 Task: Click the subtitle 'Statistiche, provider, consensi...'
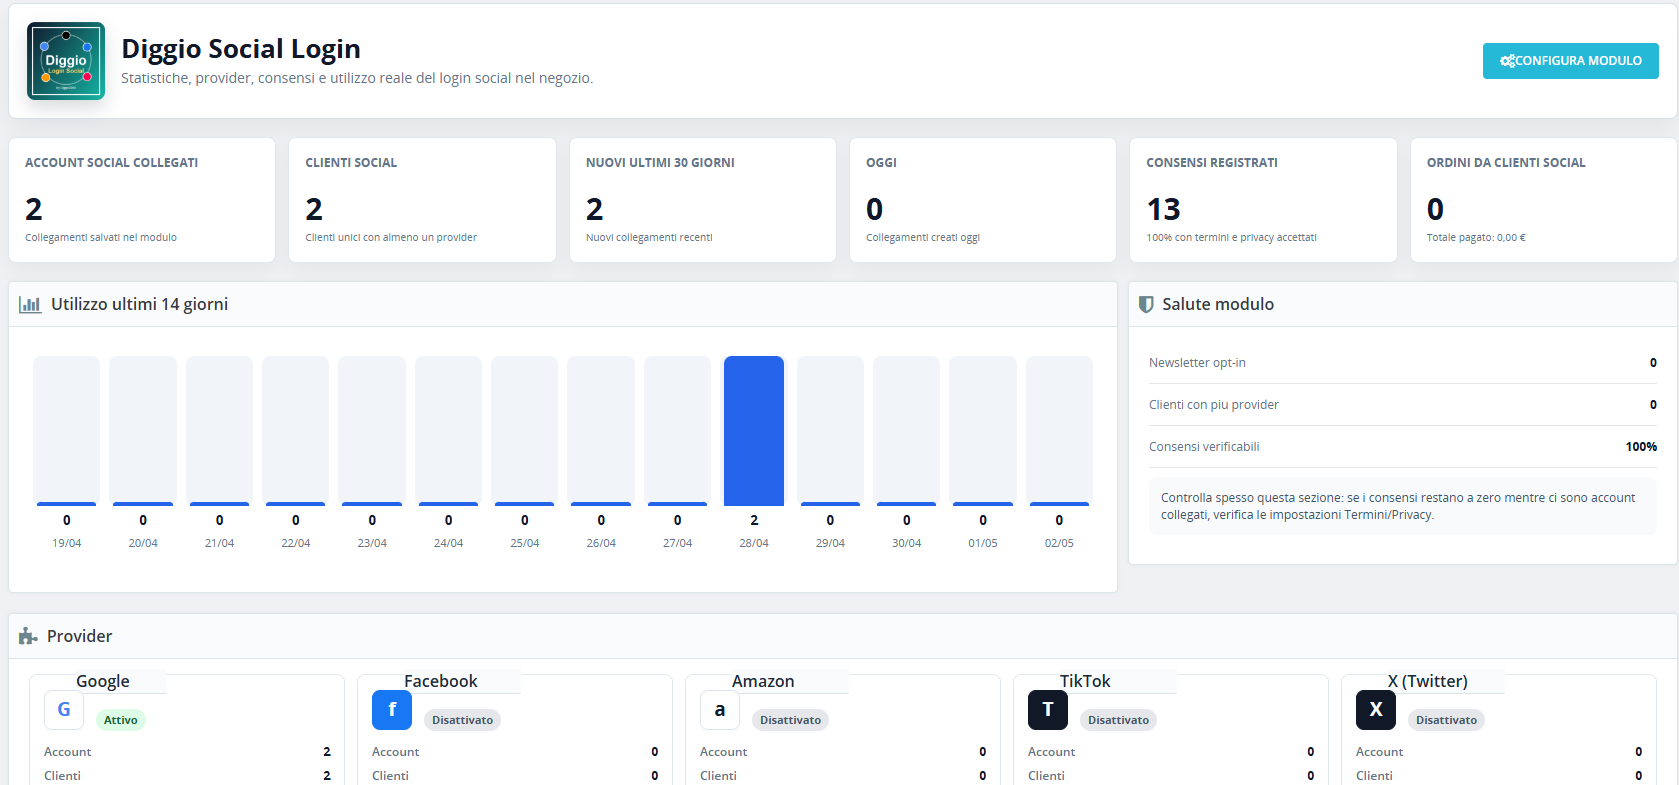pyautogui.click(x=357, y=78)
